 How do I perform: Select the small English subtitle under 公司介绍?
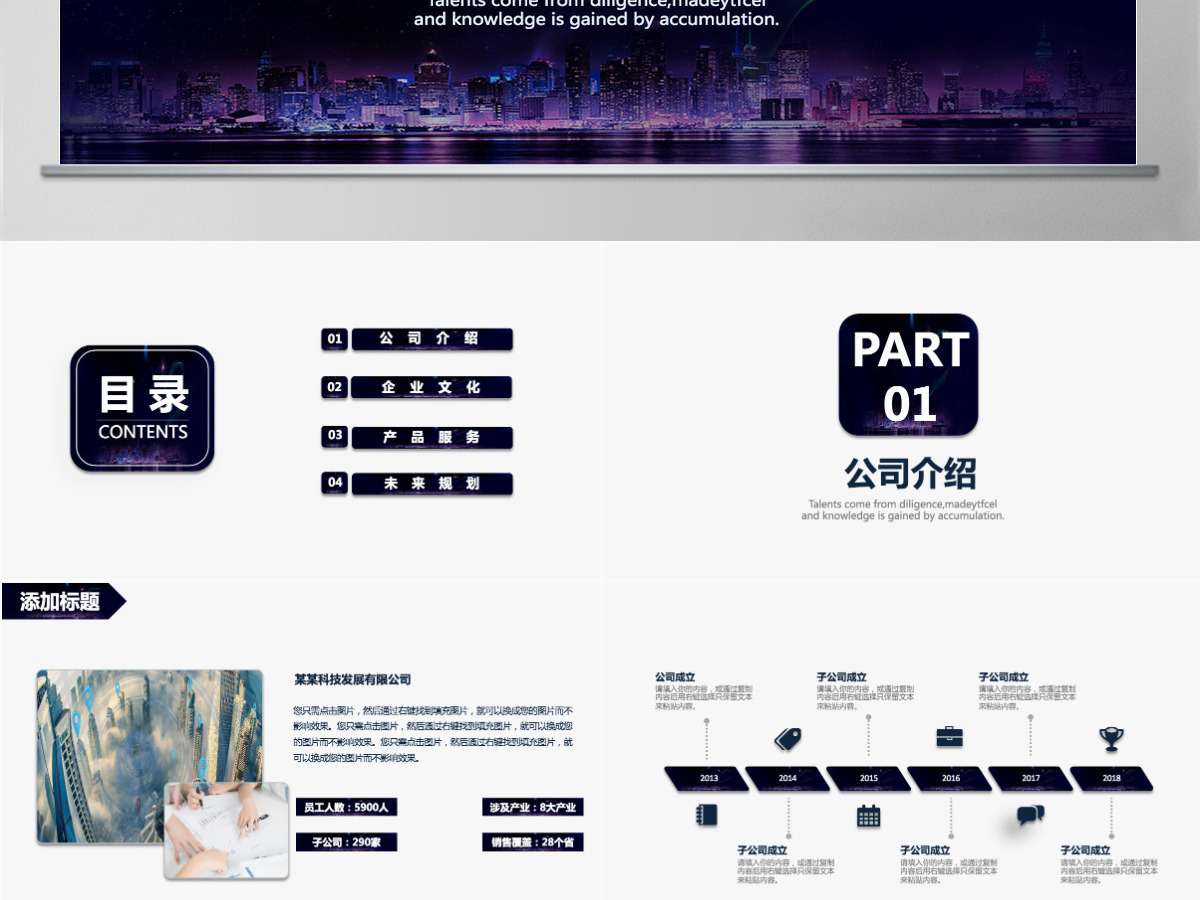pyautogui.click(x=903, y=510)
